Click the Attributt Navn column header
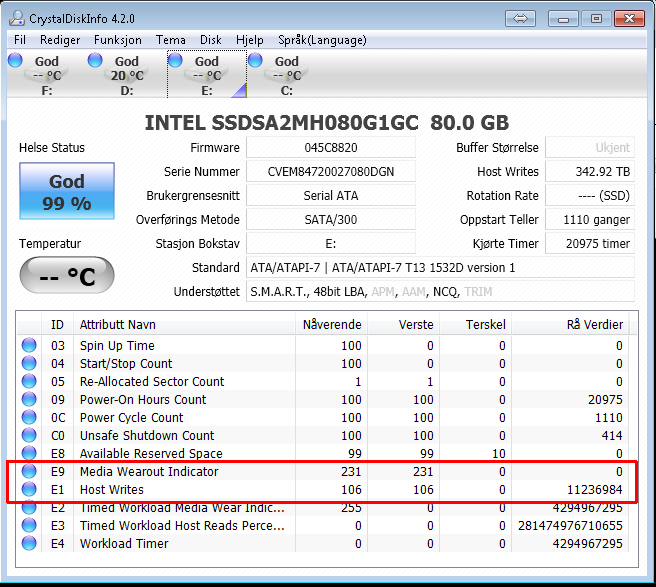 (x=184, y=324)
